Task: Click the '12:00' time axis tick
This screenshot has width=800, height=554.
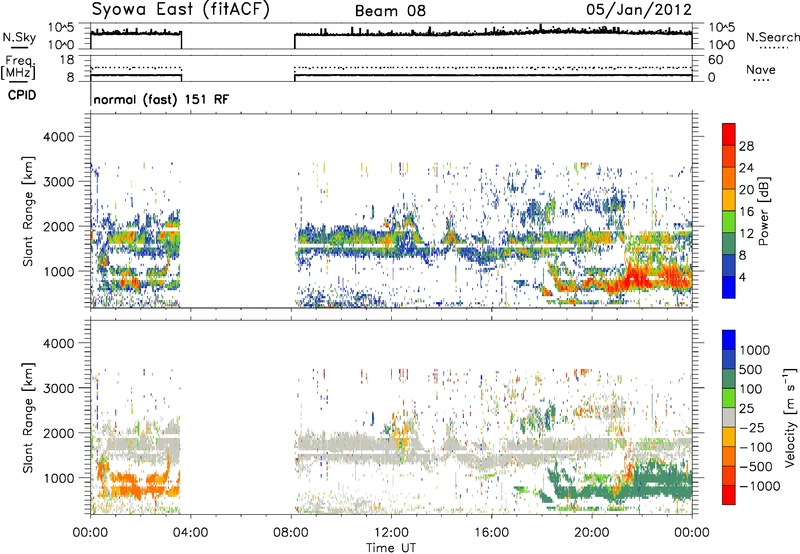Action: (x=391, y=533)
